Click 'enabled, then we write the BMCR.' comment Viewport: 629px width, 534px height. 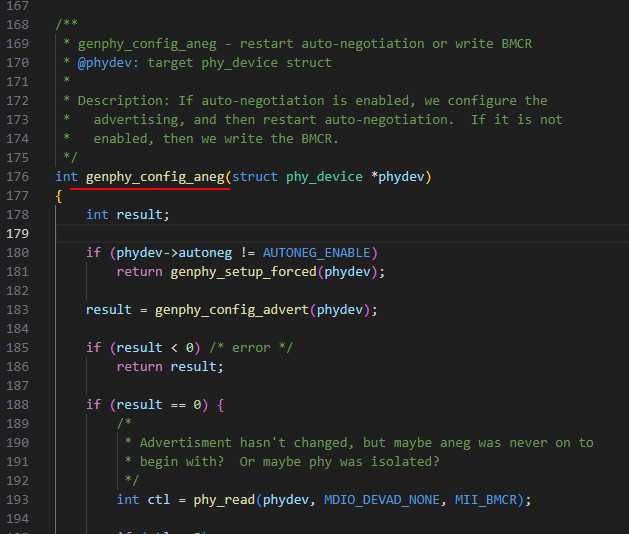(x=216, y=139)
